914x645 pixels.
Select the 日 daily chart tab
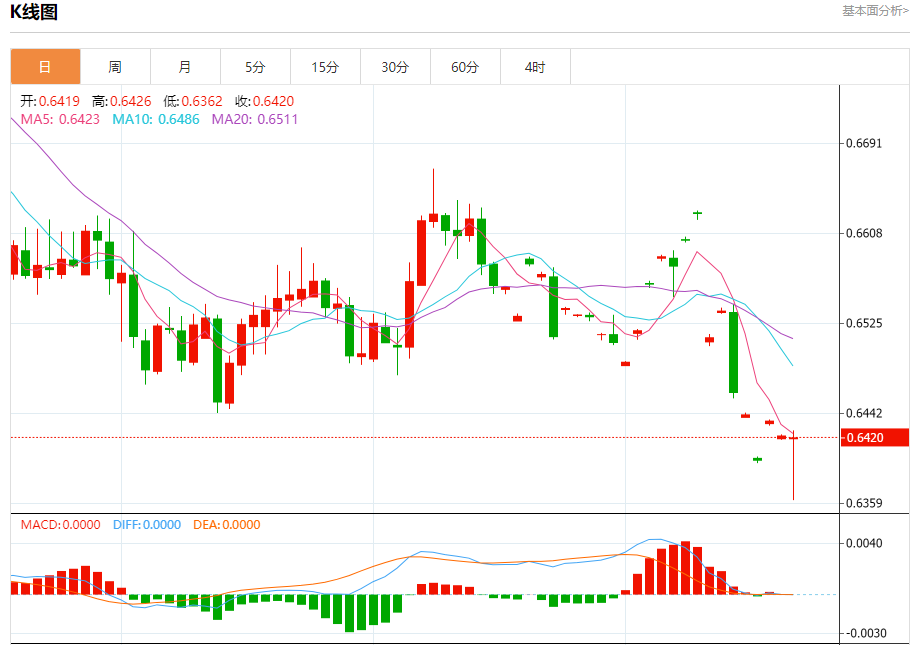click(45, 67)
